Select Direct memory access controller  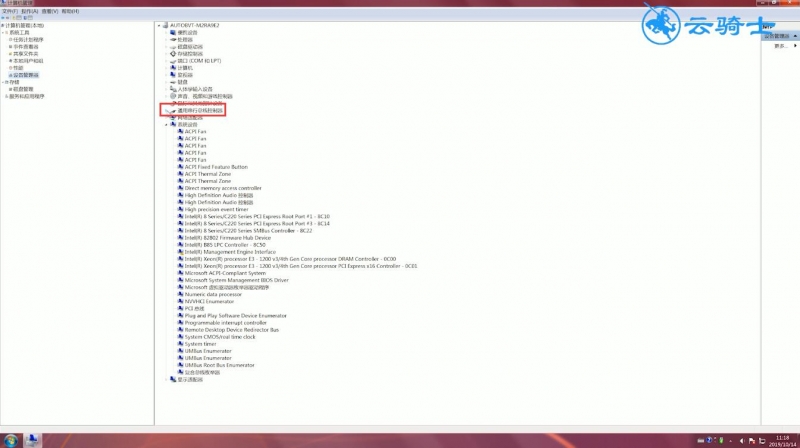point(223,188)
